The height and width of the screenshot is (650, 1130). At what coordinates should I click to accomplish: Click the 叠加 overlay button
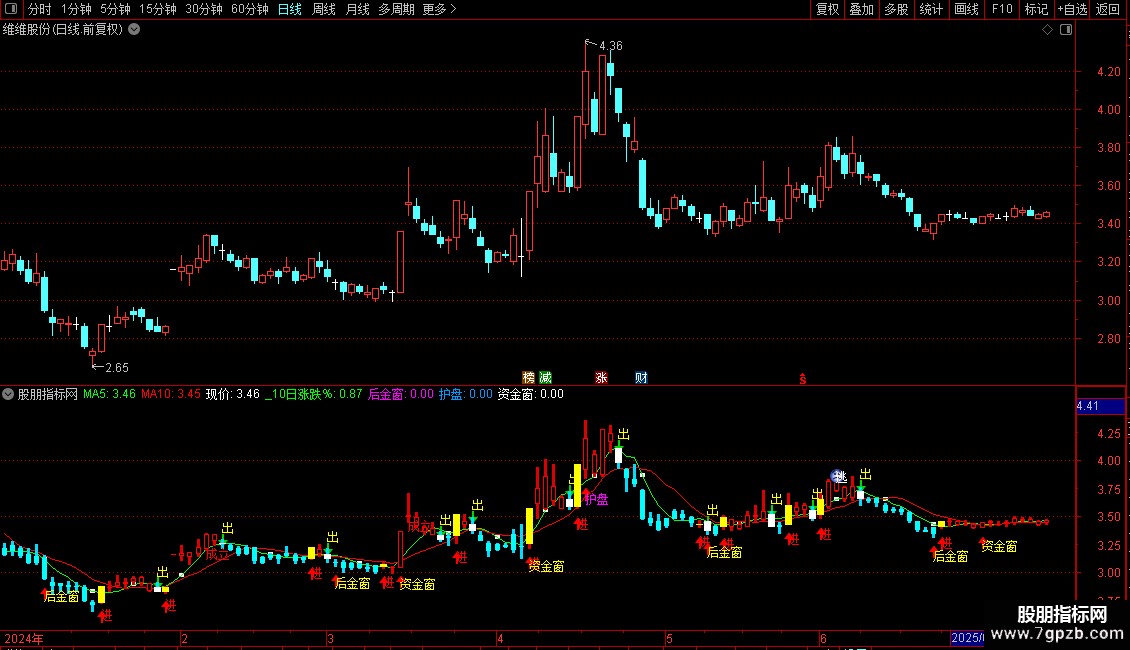[x=862, y=9]
